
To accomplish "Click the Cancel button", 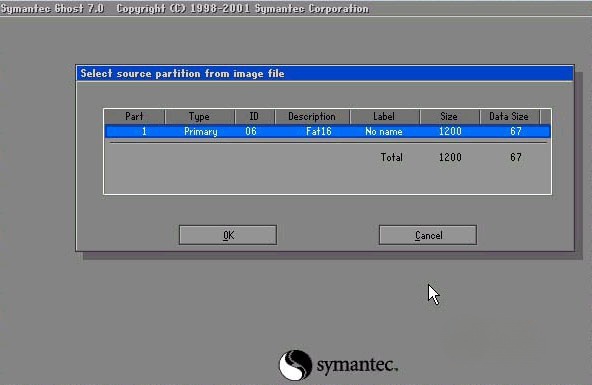I will [x=428, y=235].
